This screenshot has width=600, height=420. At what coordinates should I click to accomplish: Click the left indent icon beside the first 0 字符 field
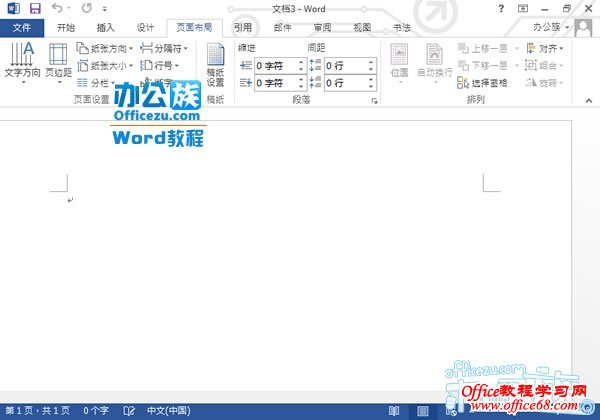pos(246,65)
